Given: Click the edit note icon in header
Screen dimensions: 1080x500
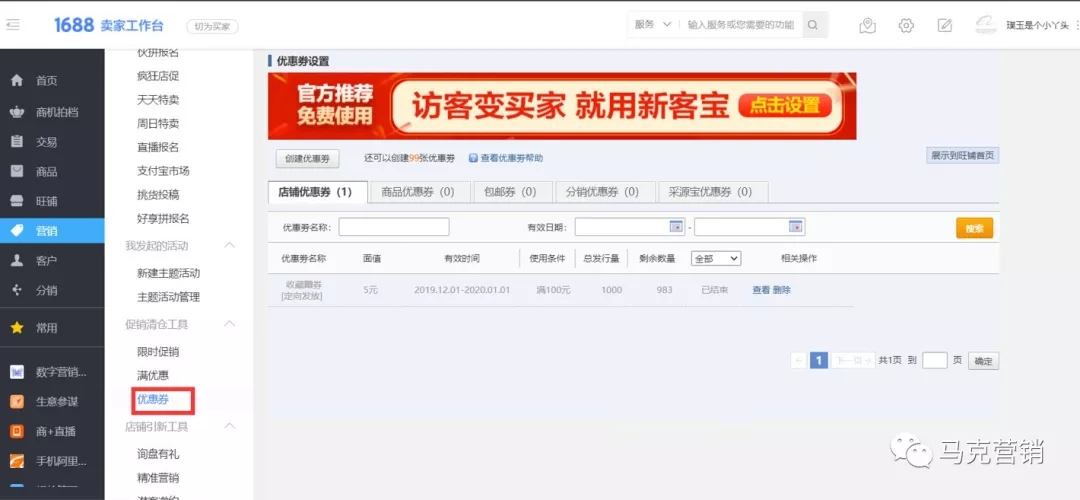Looking at the screenshot, I should click(x=945, y=26).
